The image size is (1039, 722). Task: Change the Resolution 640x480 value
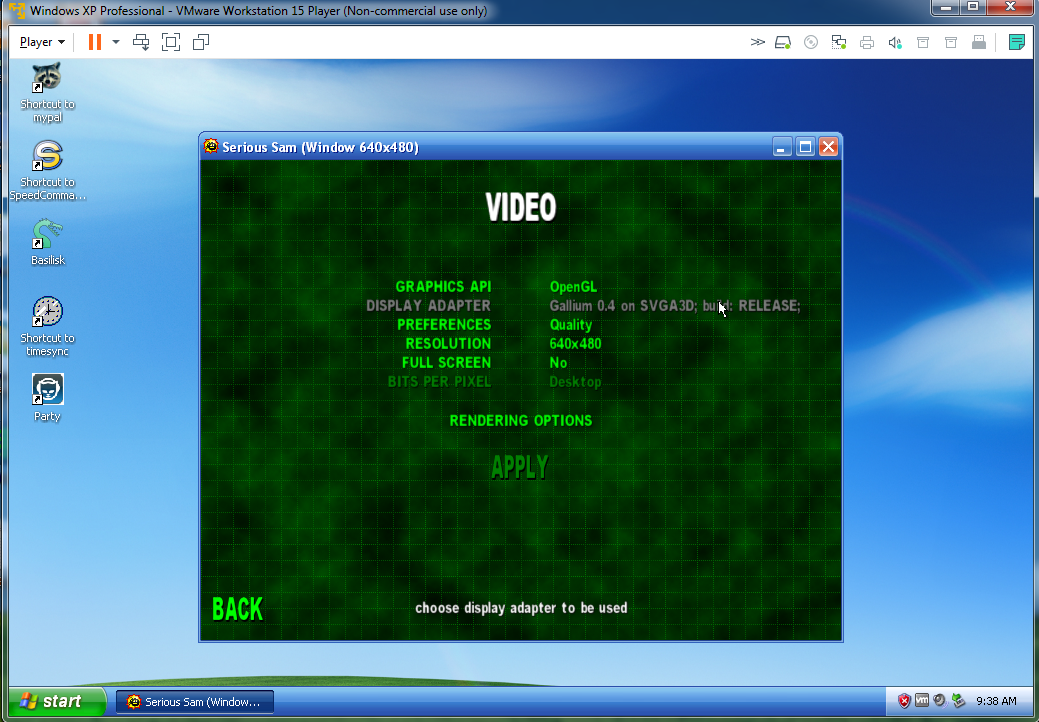click(575, 344)
